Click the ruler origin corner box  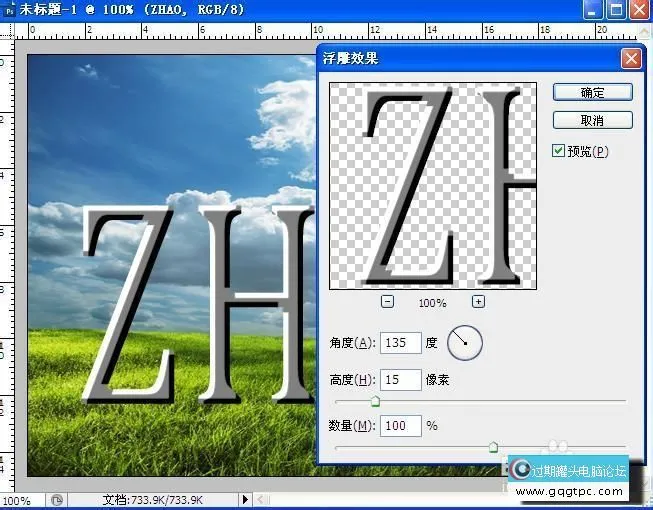click(7, 31)
